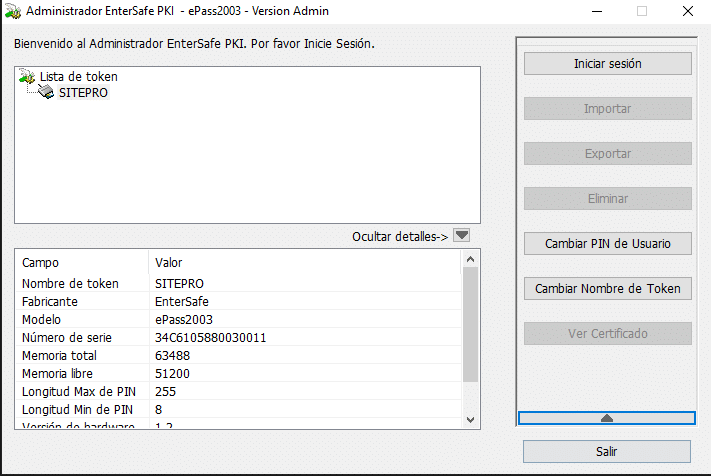This screenshot has height=476, width=711.
Task: Select the SITEPRO token in the list
Action: (x=83, y=92)
